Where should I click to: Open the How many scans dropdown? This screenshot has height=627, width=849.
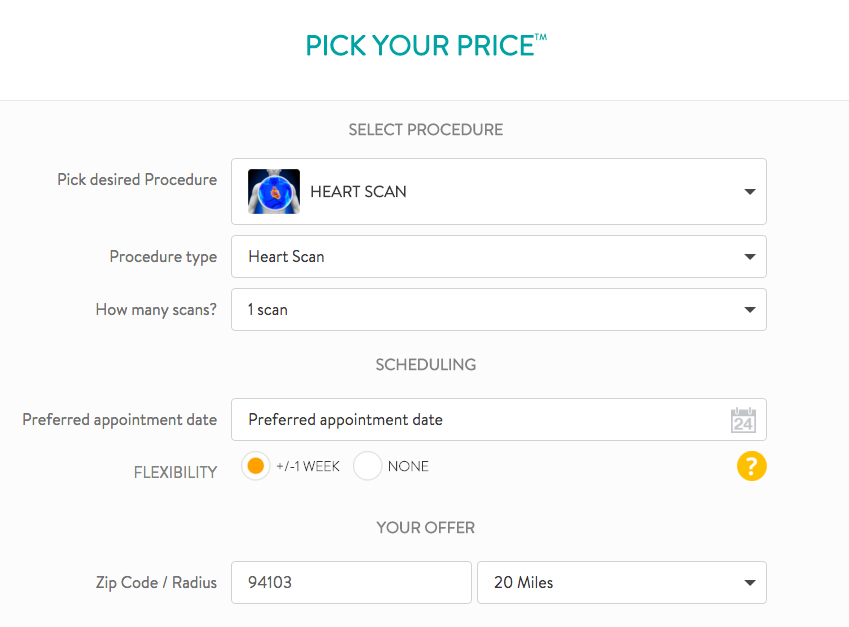click(x=498, y=310)
